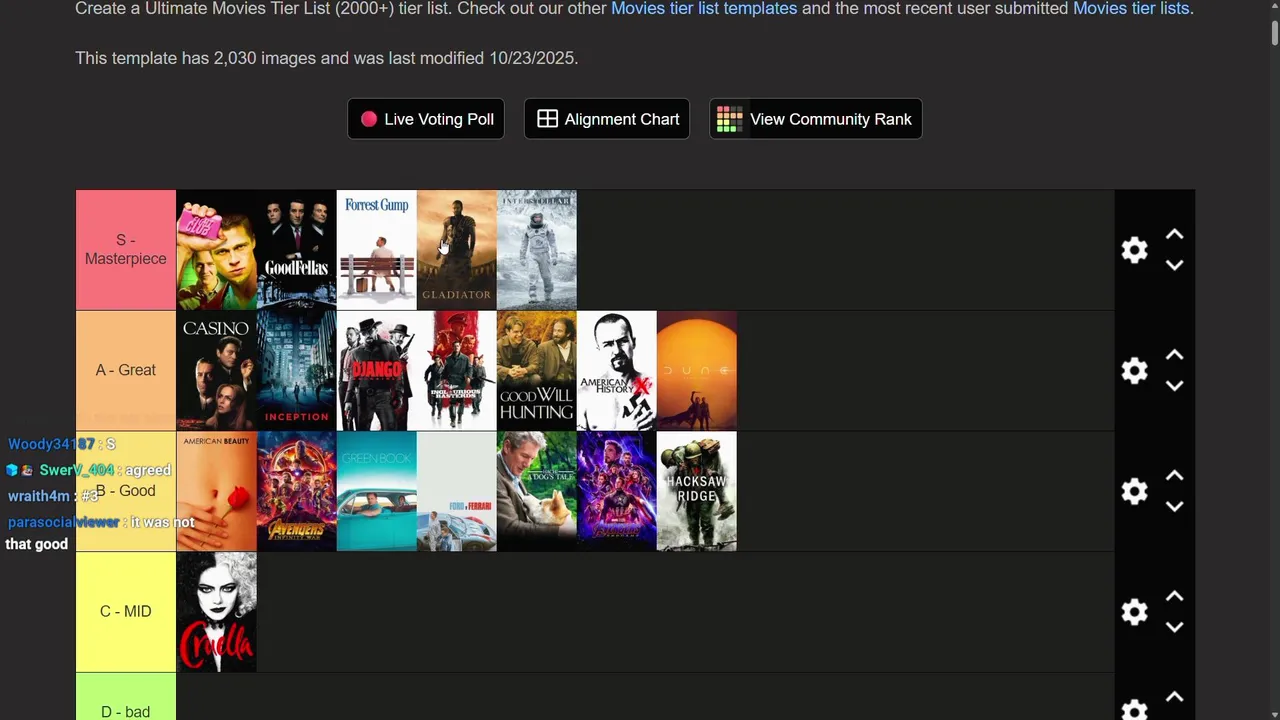The width and height of the screenshot is (1280, 720).
Task: Click the colored tiles icon in Community Rank
Action: 729,119
